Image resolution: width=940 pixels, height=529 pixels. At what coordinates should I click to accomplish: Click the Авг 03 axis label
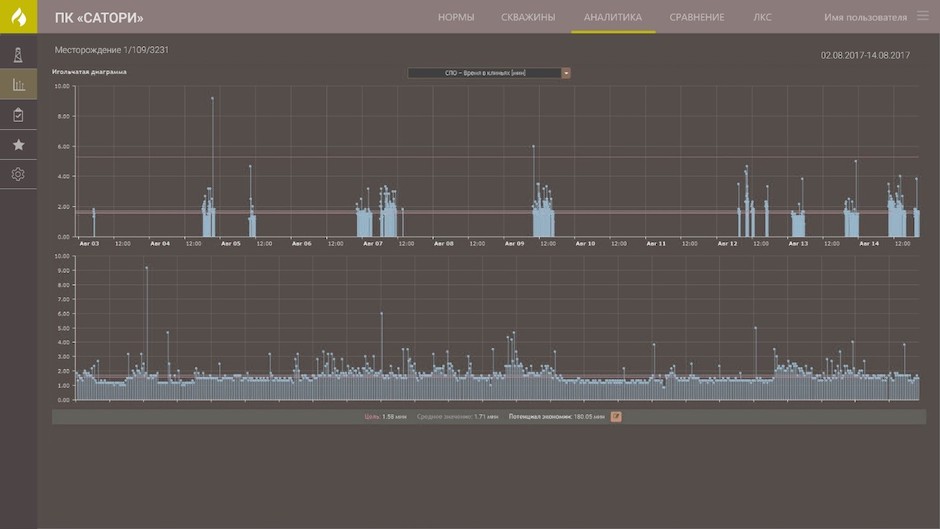tap(89, 244)
